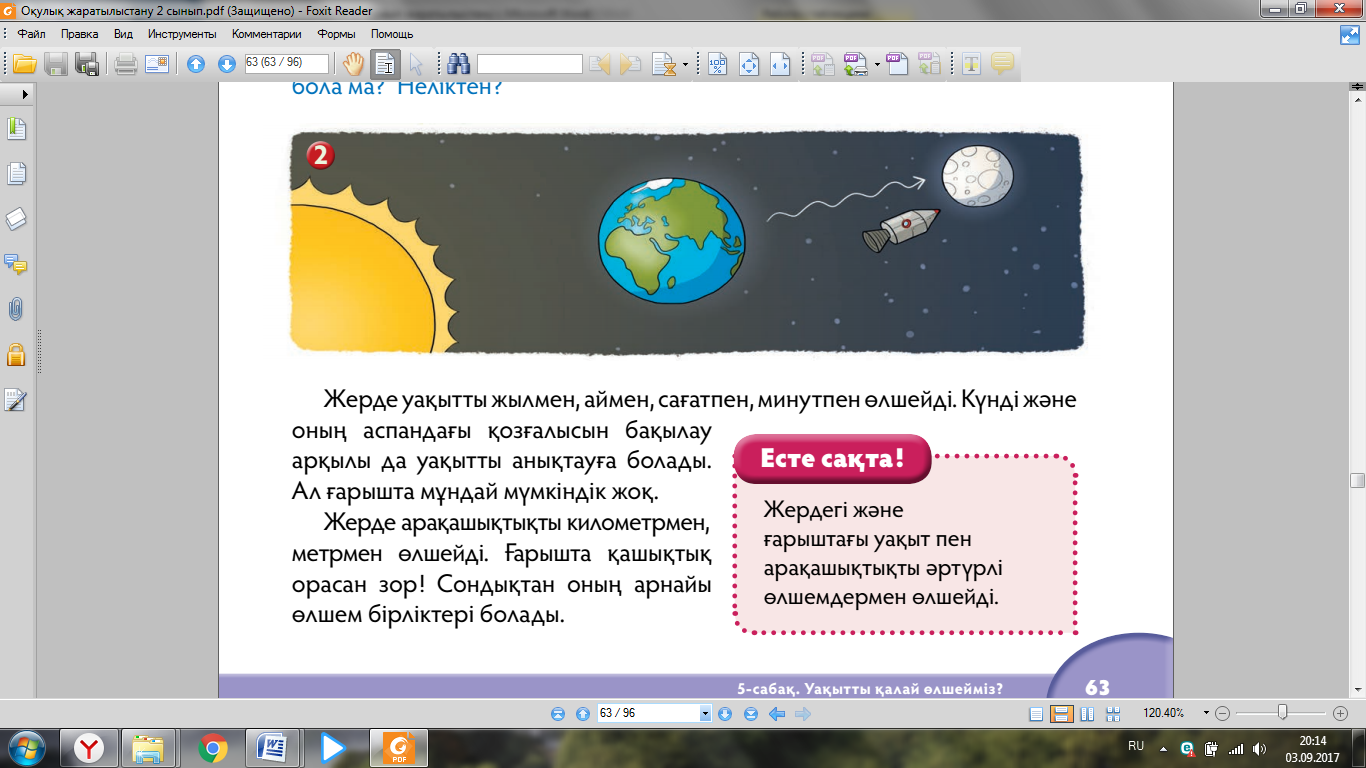
Task: Activate the Select Text tool
Action: [385, 64]
